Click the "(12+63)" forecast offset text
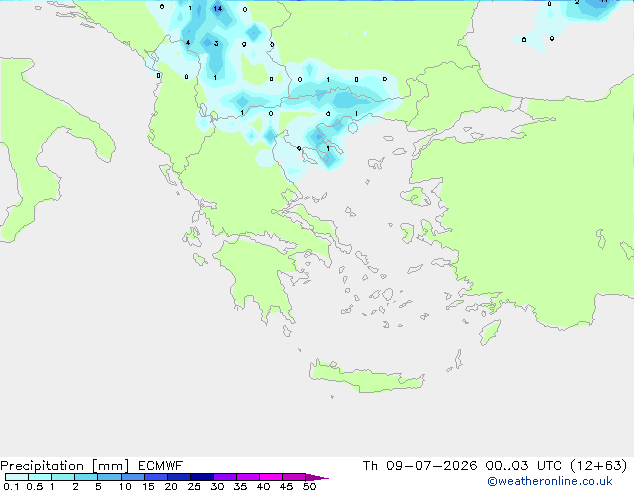 [x=598, y=466]
